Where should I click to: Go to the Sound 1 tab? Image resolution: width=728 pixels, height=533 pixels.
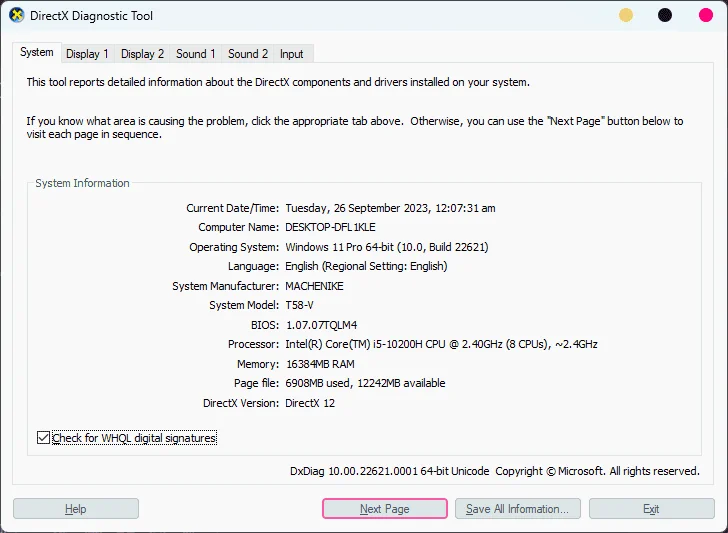(195, 54)
